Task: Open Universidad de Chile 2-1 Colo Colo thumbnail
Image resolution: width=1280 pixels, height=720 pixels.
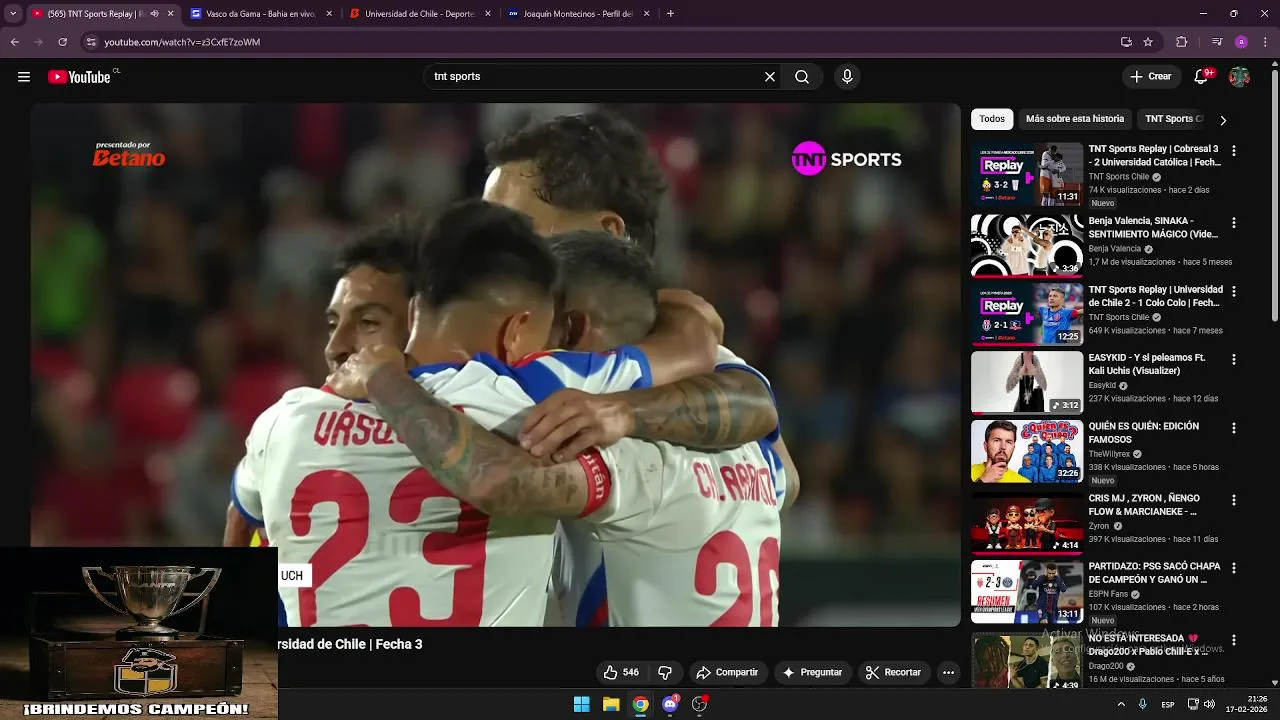Action: (1027, 314)
